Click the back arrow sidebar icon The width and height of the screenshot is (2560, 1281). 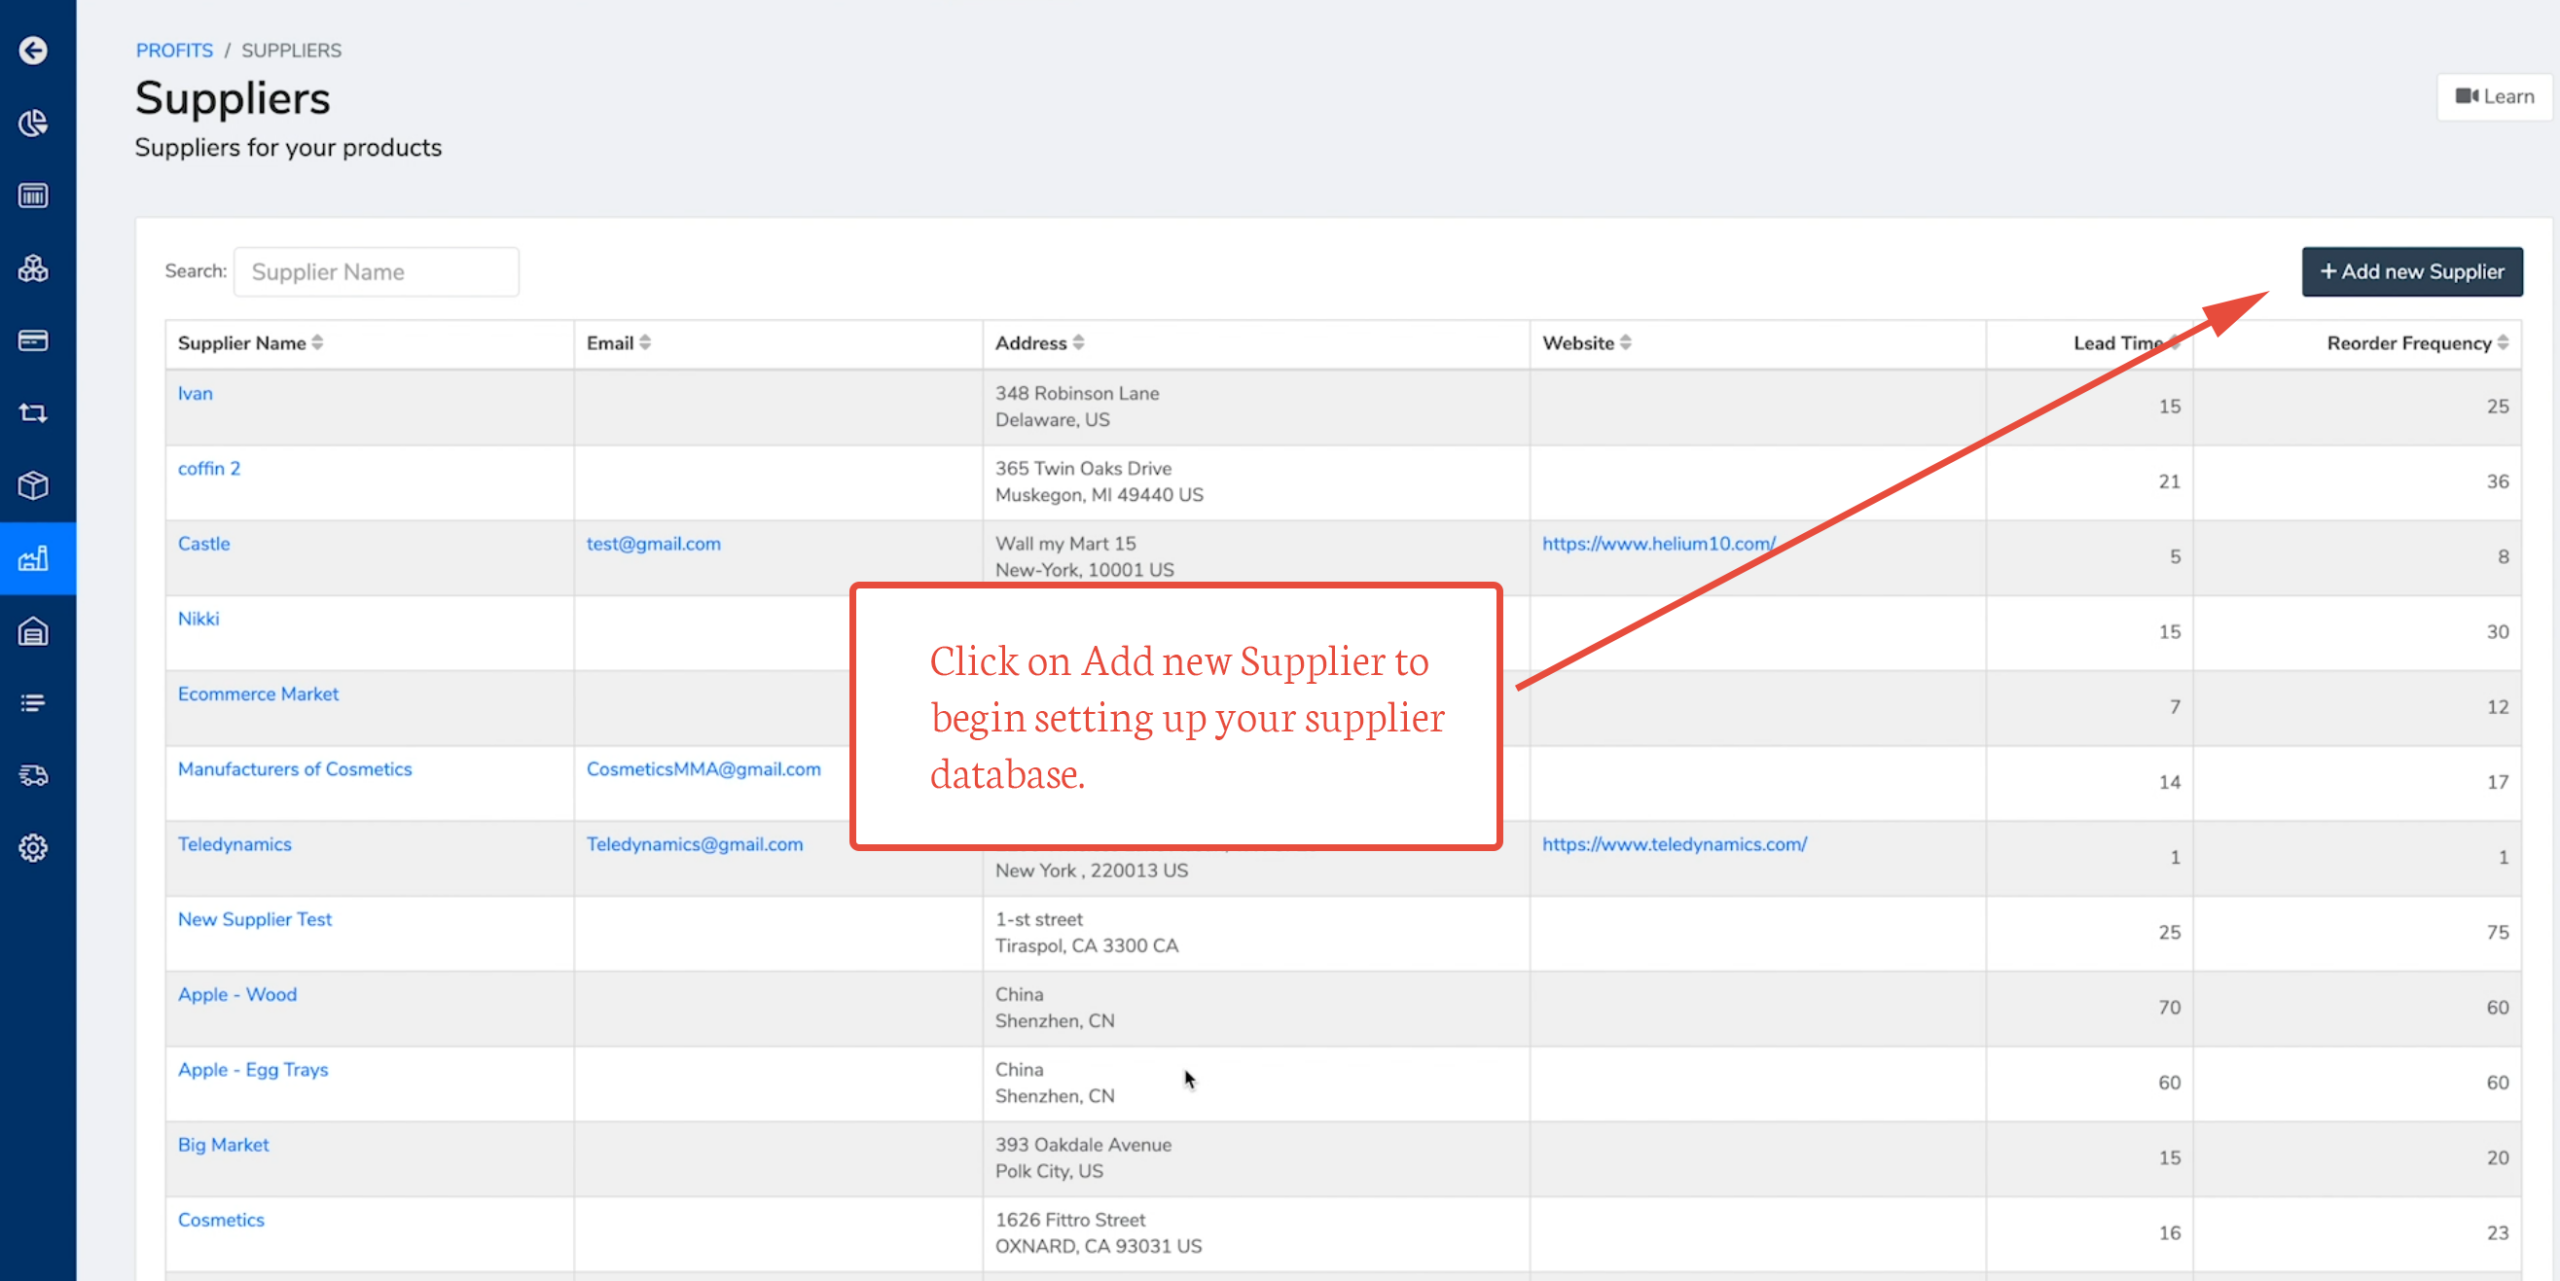tap(33, 50)
